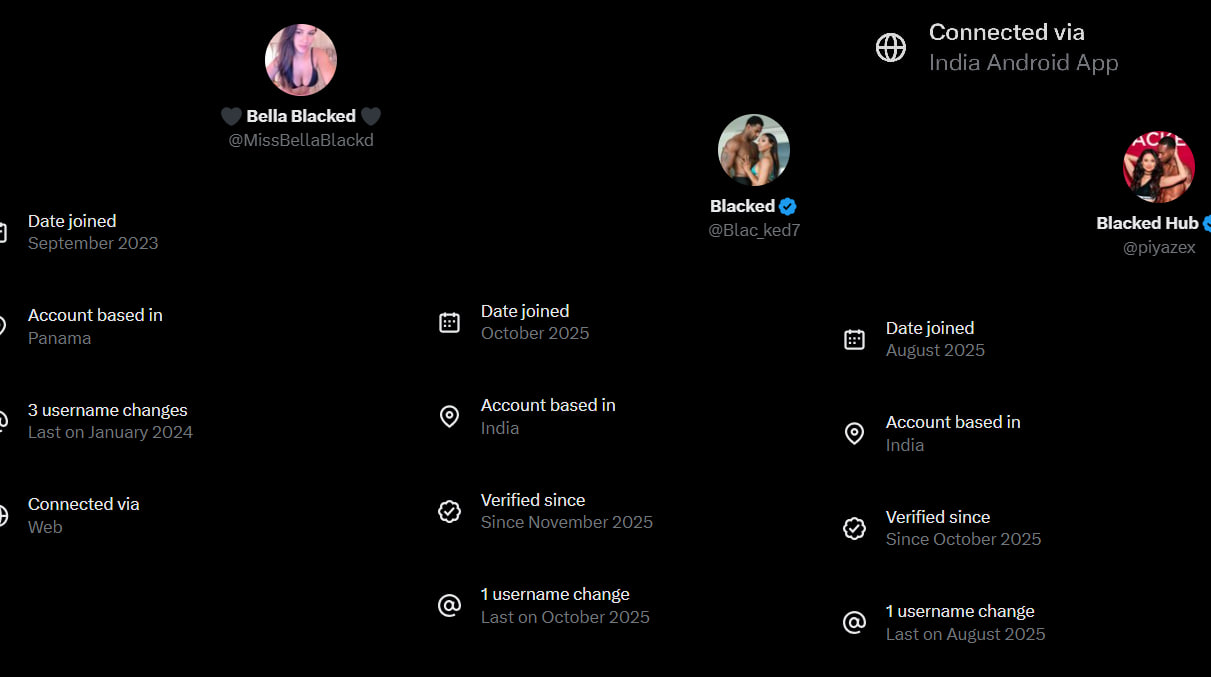Click the blue verified checkmark next to Blacked

[x=788, y=206]
